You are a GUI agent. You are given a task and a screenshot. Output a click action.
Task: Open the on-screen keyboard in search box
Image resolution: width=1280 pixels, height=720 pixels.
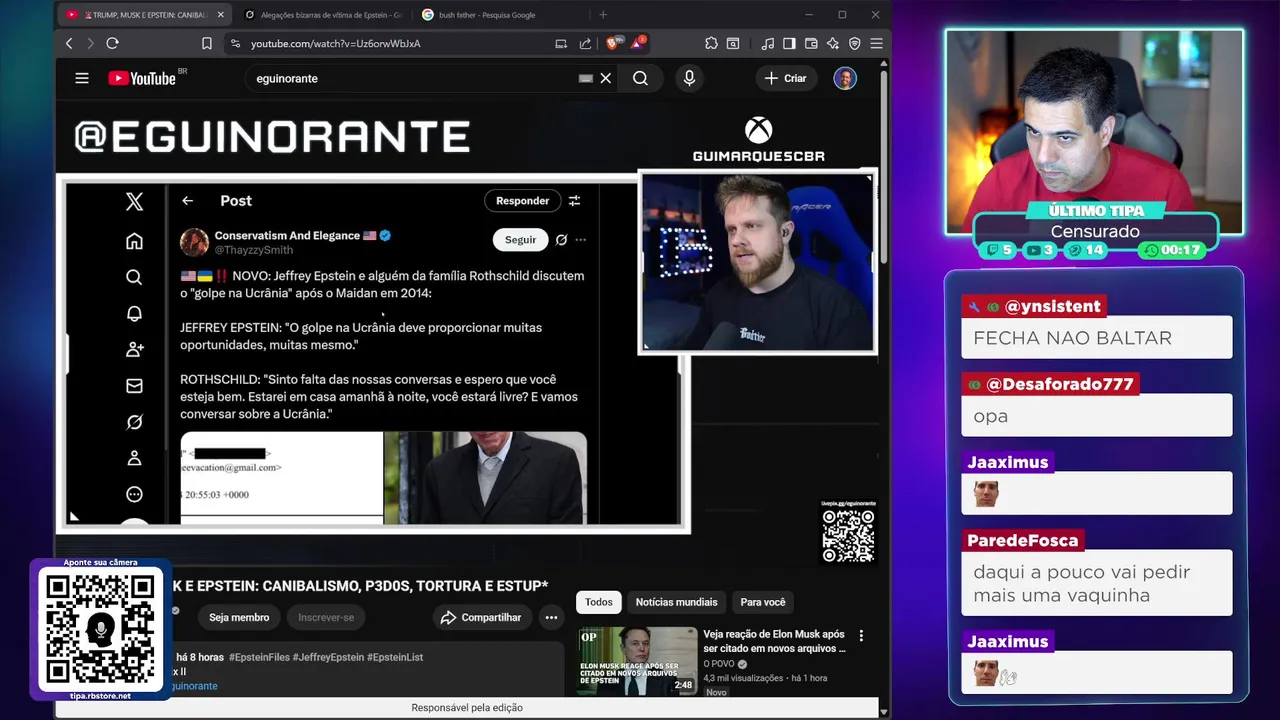tap(586, 78)
